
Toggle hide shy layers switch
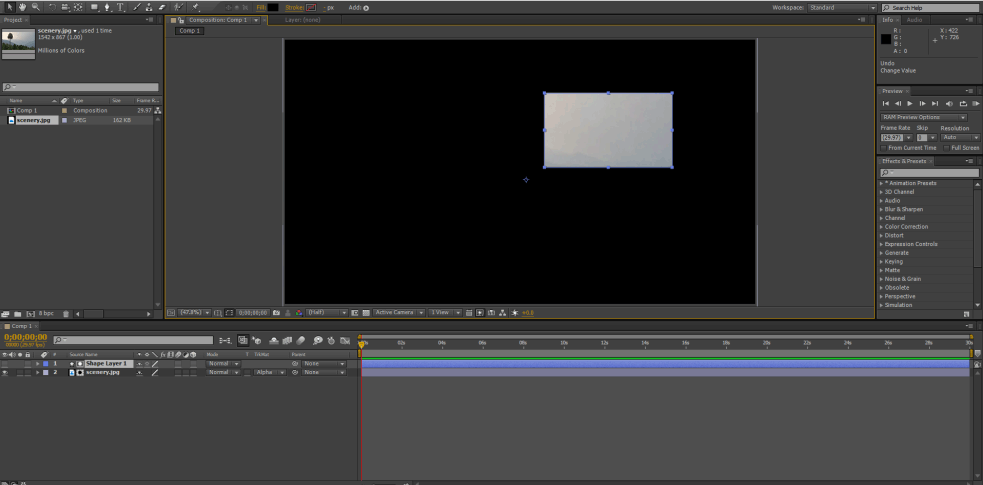click(x=274, y=340)
